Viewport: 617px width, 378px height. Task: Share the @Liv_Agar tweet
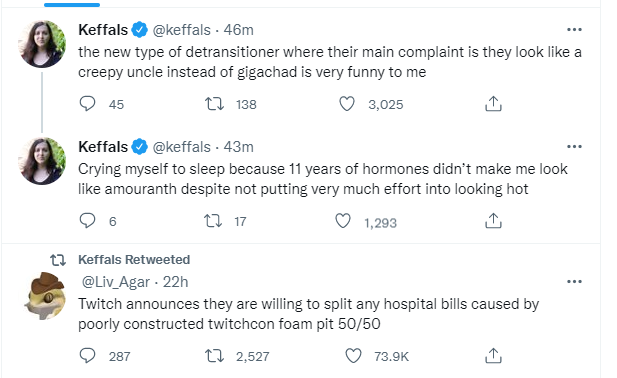pos(493,356)
